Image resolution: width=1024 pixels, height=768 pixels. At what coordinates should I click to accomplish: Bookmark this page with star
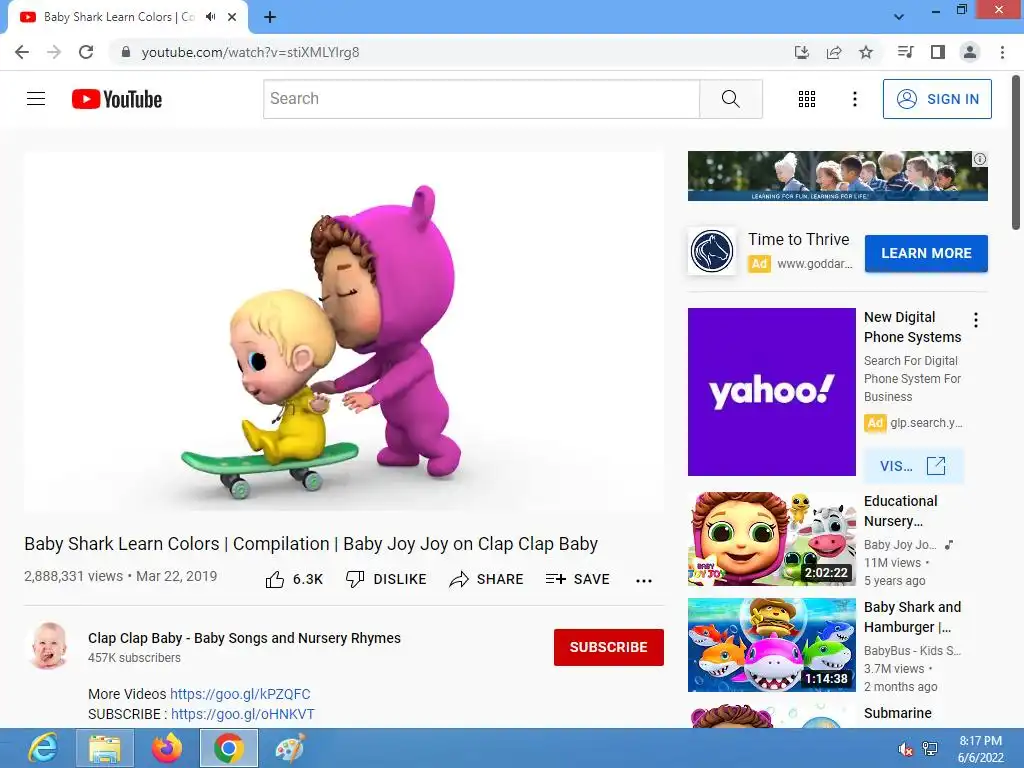(x=866, y=52)
